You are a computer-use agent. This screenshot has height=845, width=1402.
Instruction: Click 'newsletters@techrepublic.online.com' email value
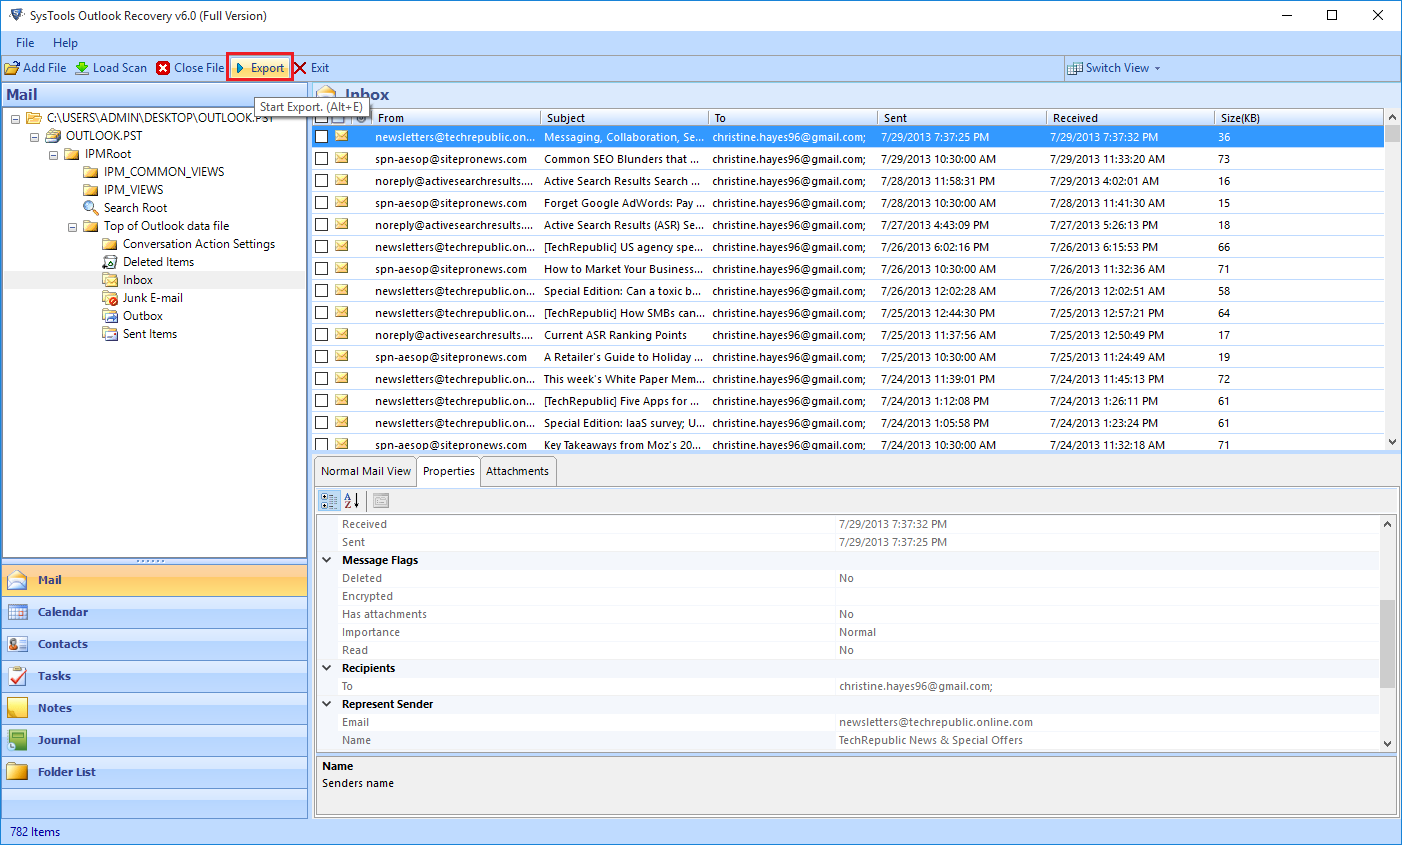(935, 722)
